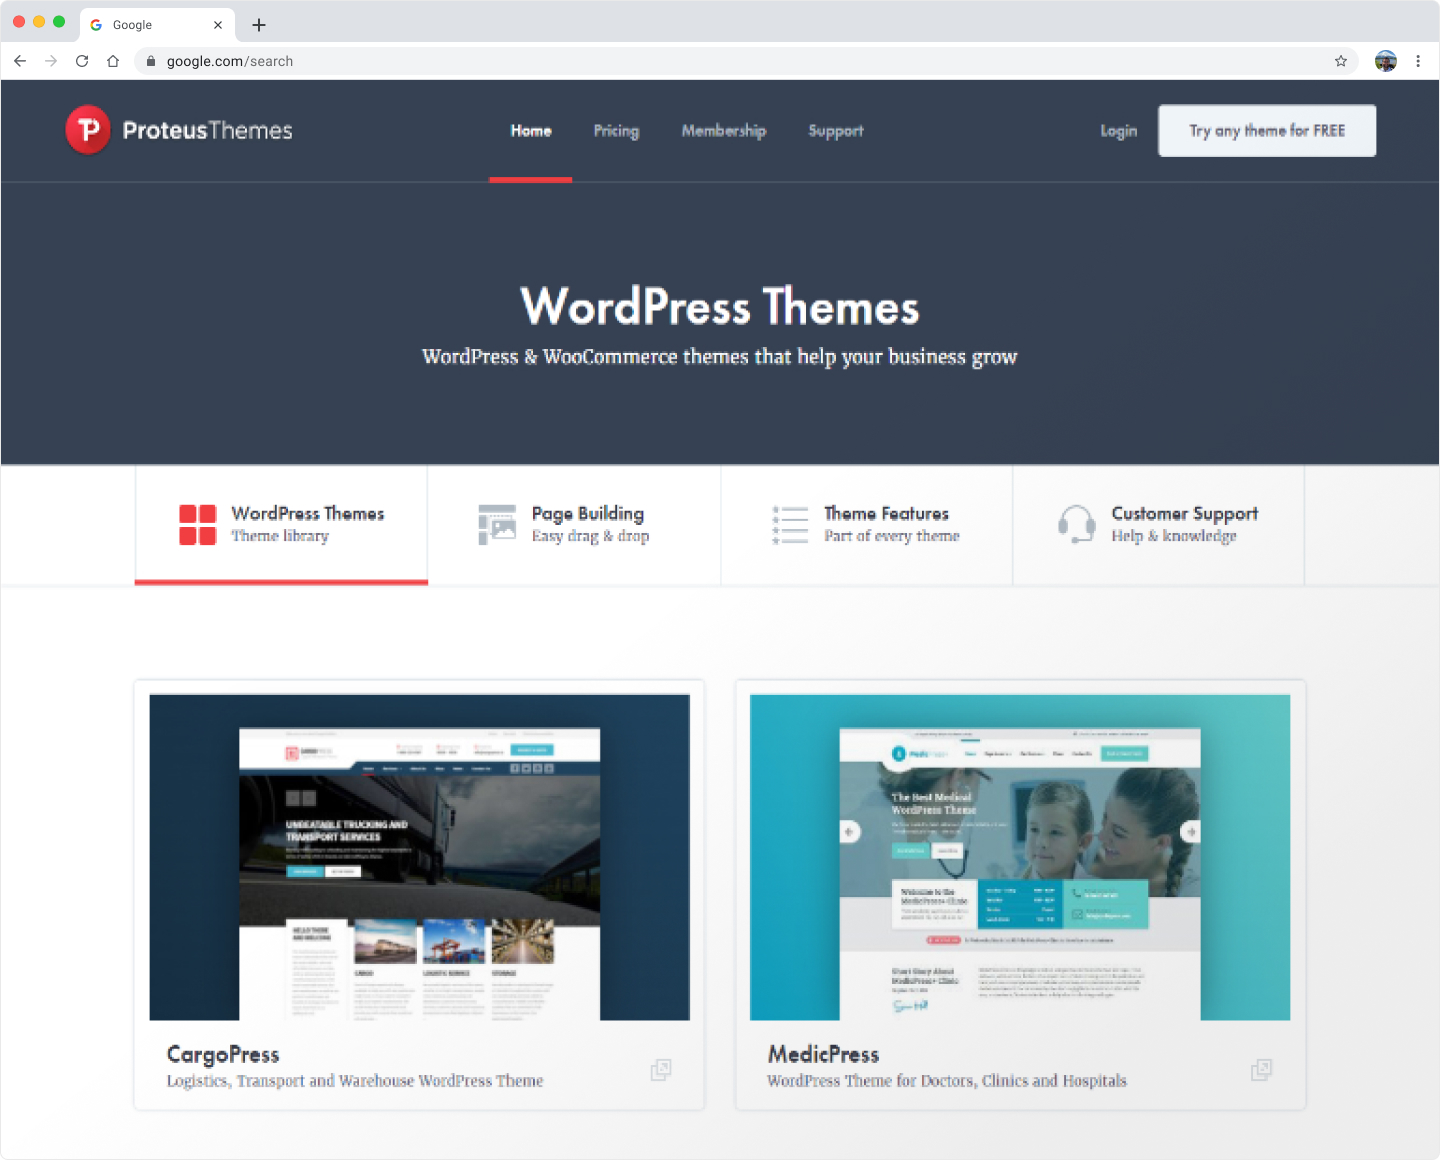Image resolution: width=1440 pixels, height=1160 pixels.
Task: Click the Page Building layout icon
Action: [x=497, y=525]
